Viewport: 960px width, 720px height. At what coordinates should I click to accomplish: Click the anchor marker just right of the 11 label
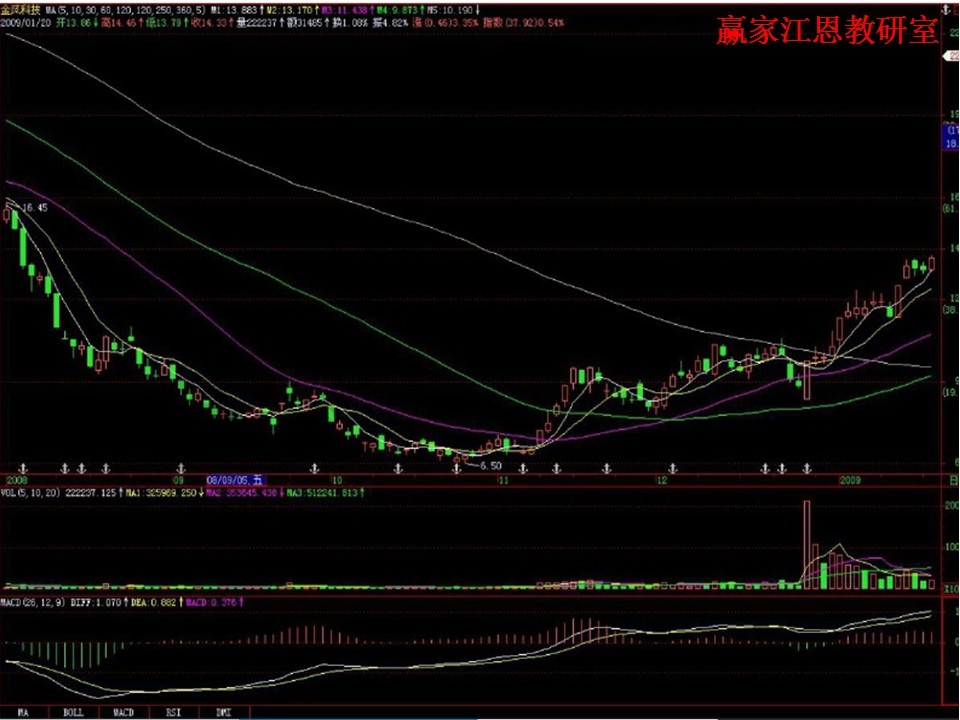[x=523, y=468]
